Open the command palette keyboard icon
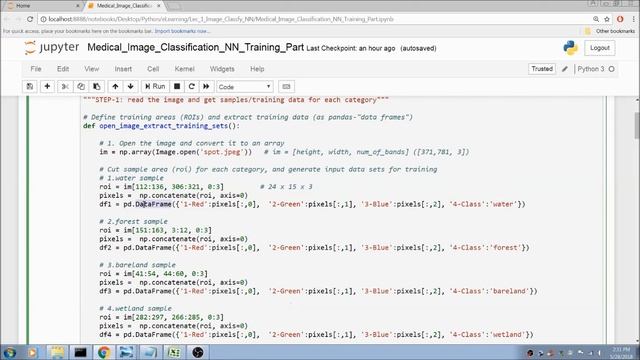 (x=286, y=87)
